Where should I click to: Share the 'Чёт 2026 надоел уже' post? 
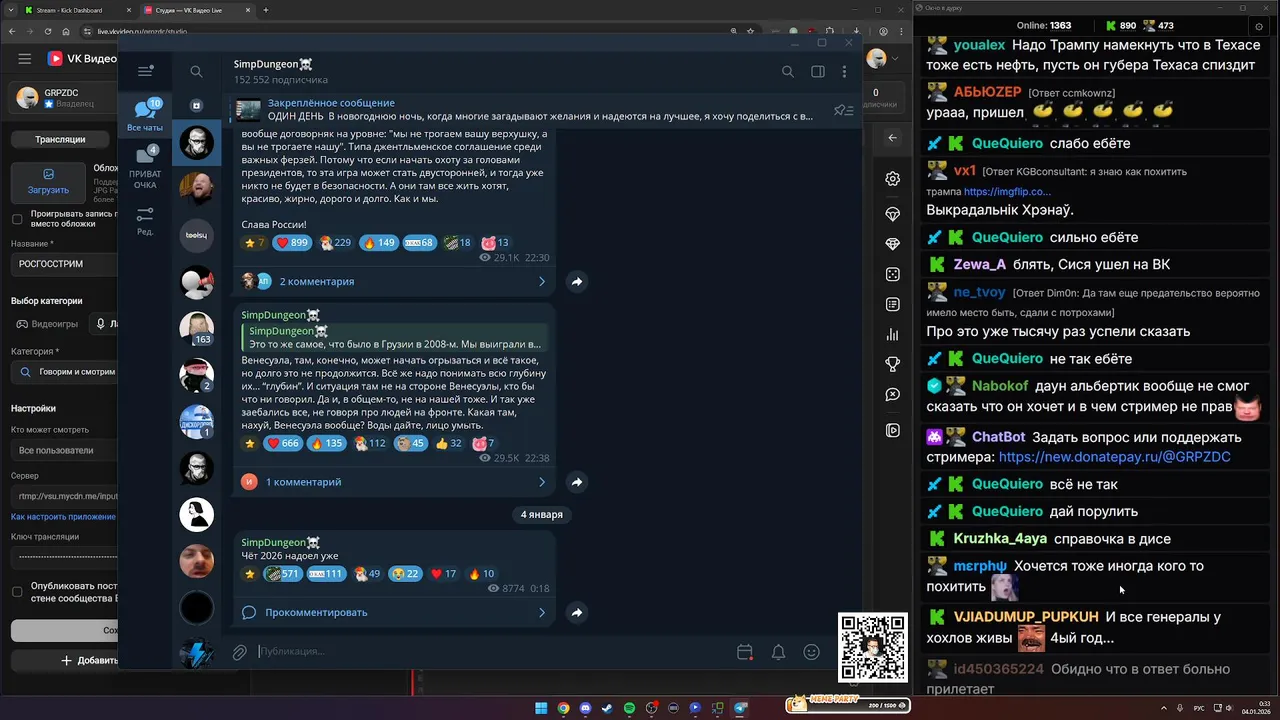tap(577, 612)
